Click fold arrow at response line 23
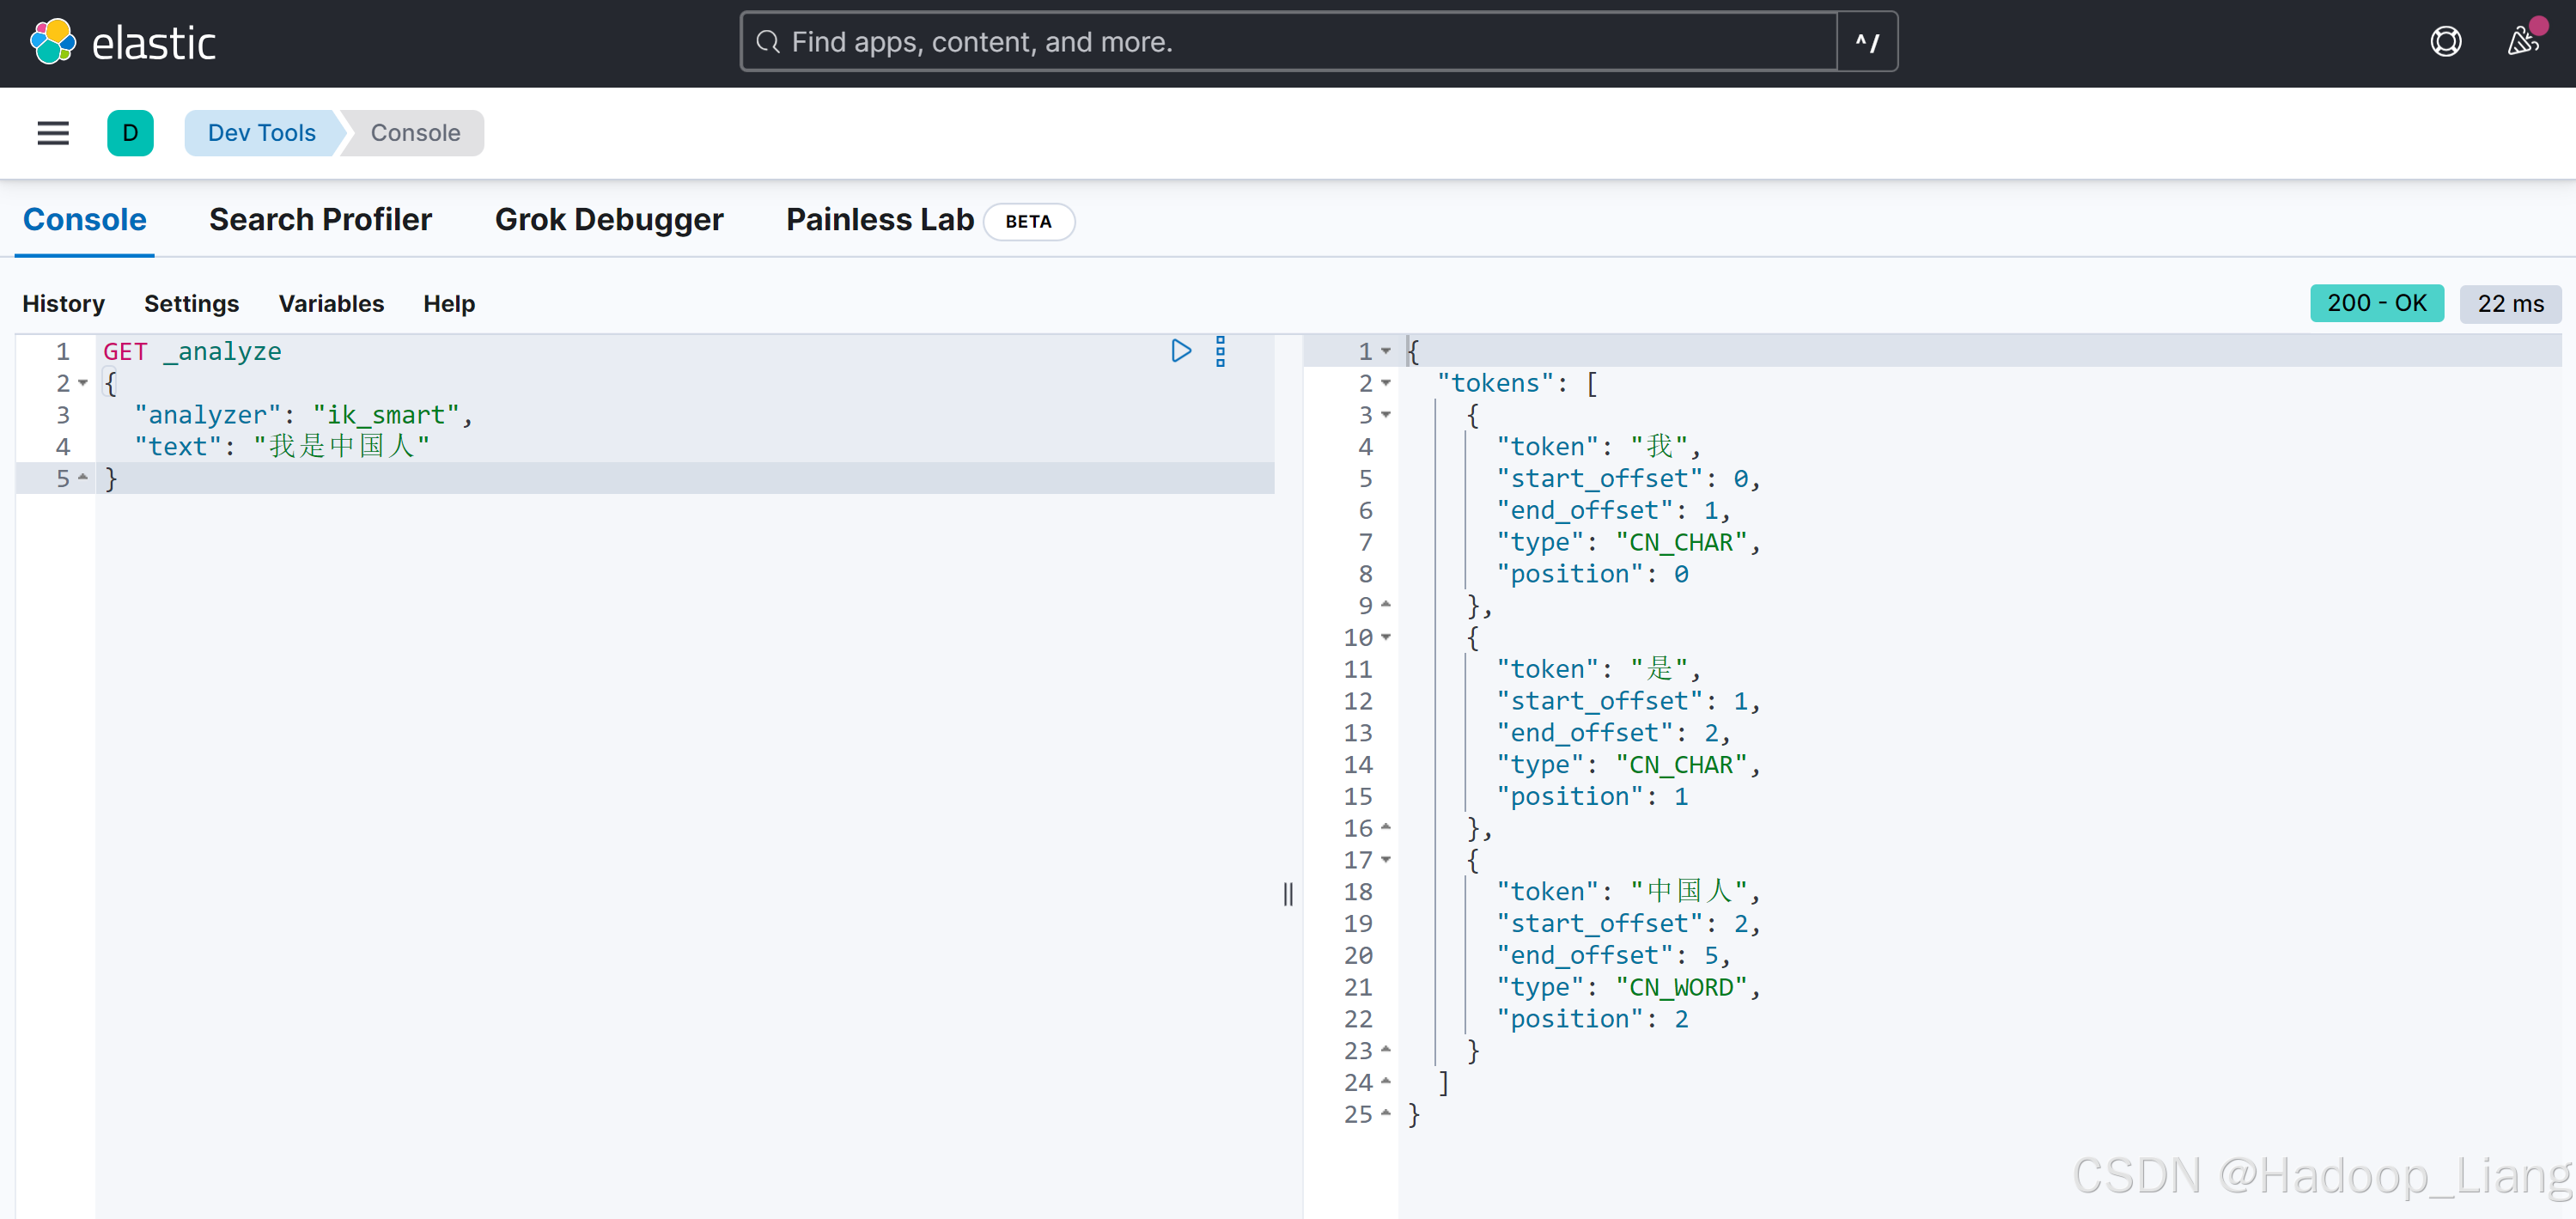The image size is (2576, 1219). [1386, 1050]
